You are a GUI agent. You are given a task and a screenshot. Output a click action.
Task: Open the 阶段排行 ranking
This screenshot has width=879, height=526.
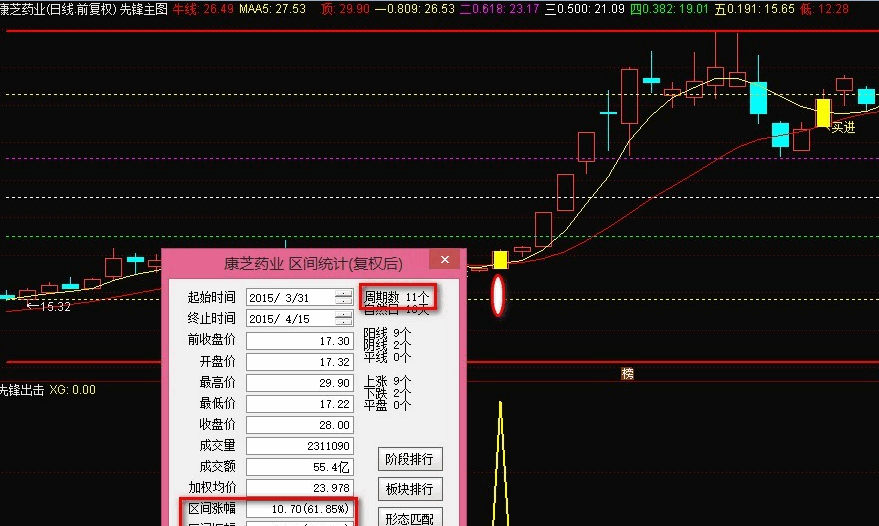pyautogui.click(x=410, y=459)
